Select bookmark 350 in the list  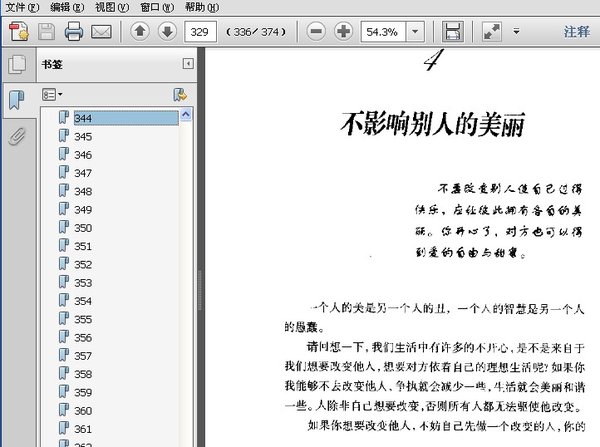(83, 228)
